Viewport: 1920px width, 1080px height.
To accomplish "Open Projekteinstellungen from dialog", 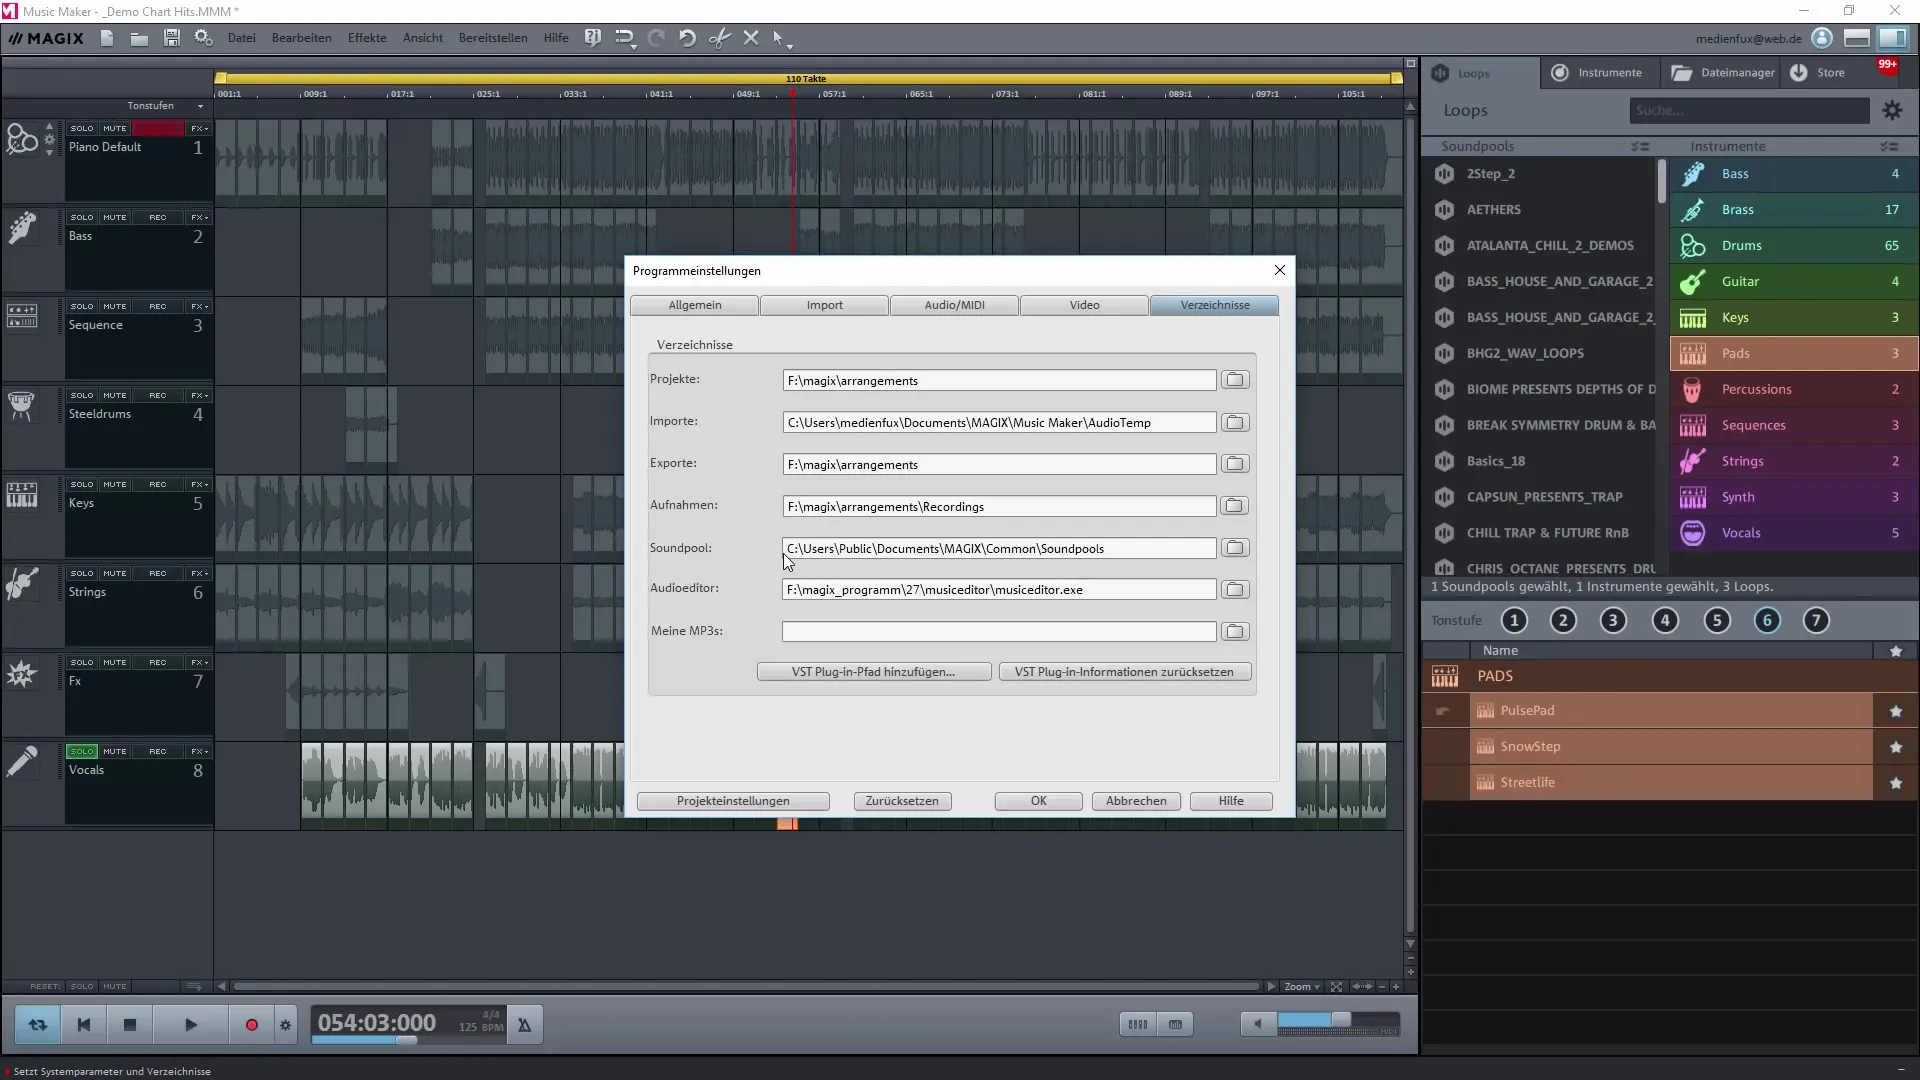I will click(x=733, y=801).
